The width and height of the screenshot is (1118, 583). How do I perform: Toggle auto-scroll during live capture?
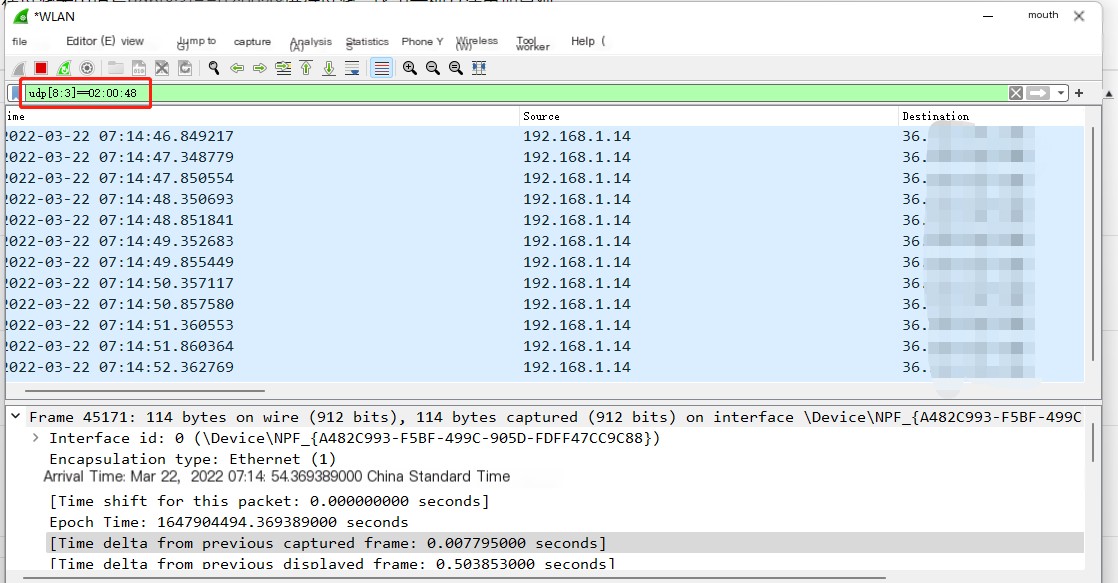(x=352, y=68)
